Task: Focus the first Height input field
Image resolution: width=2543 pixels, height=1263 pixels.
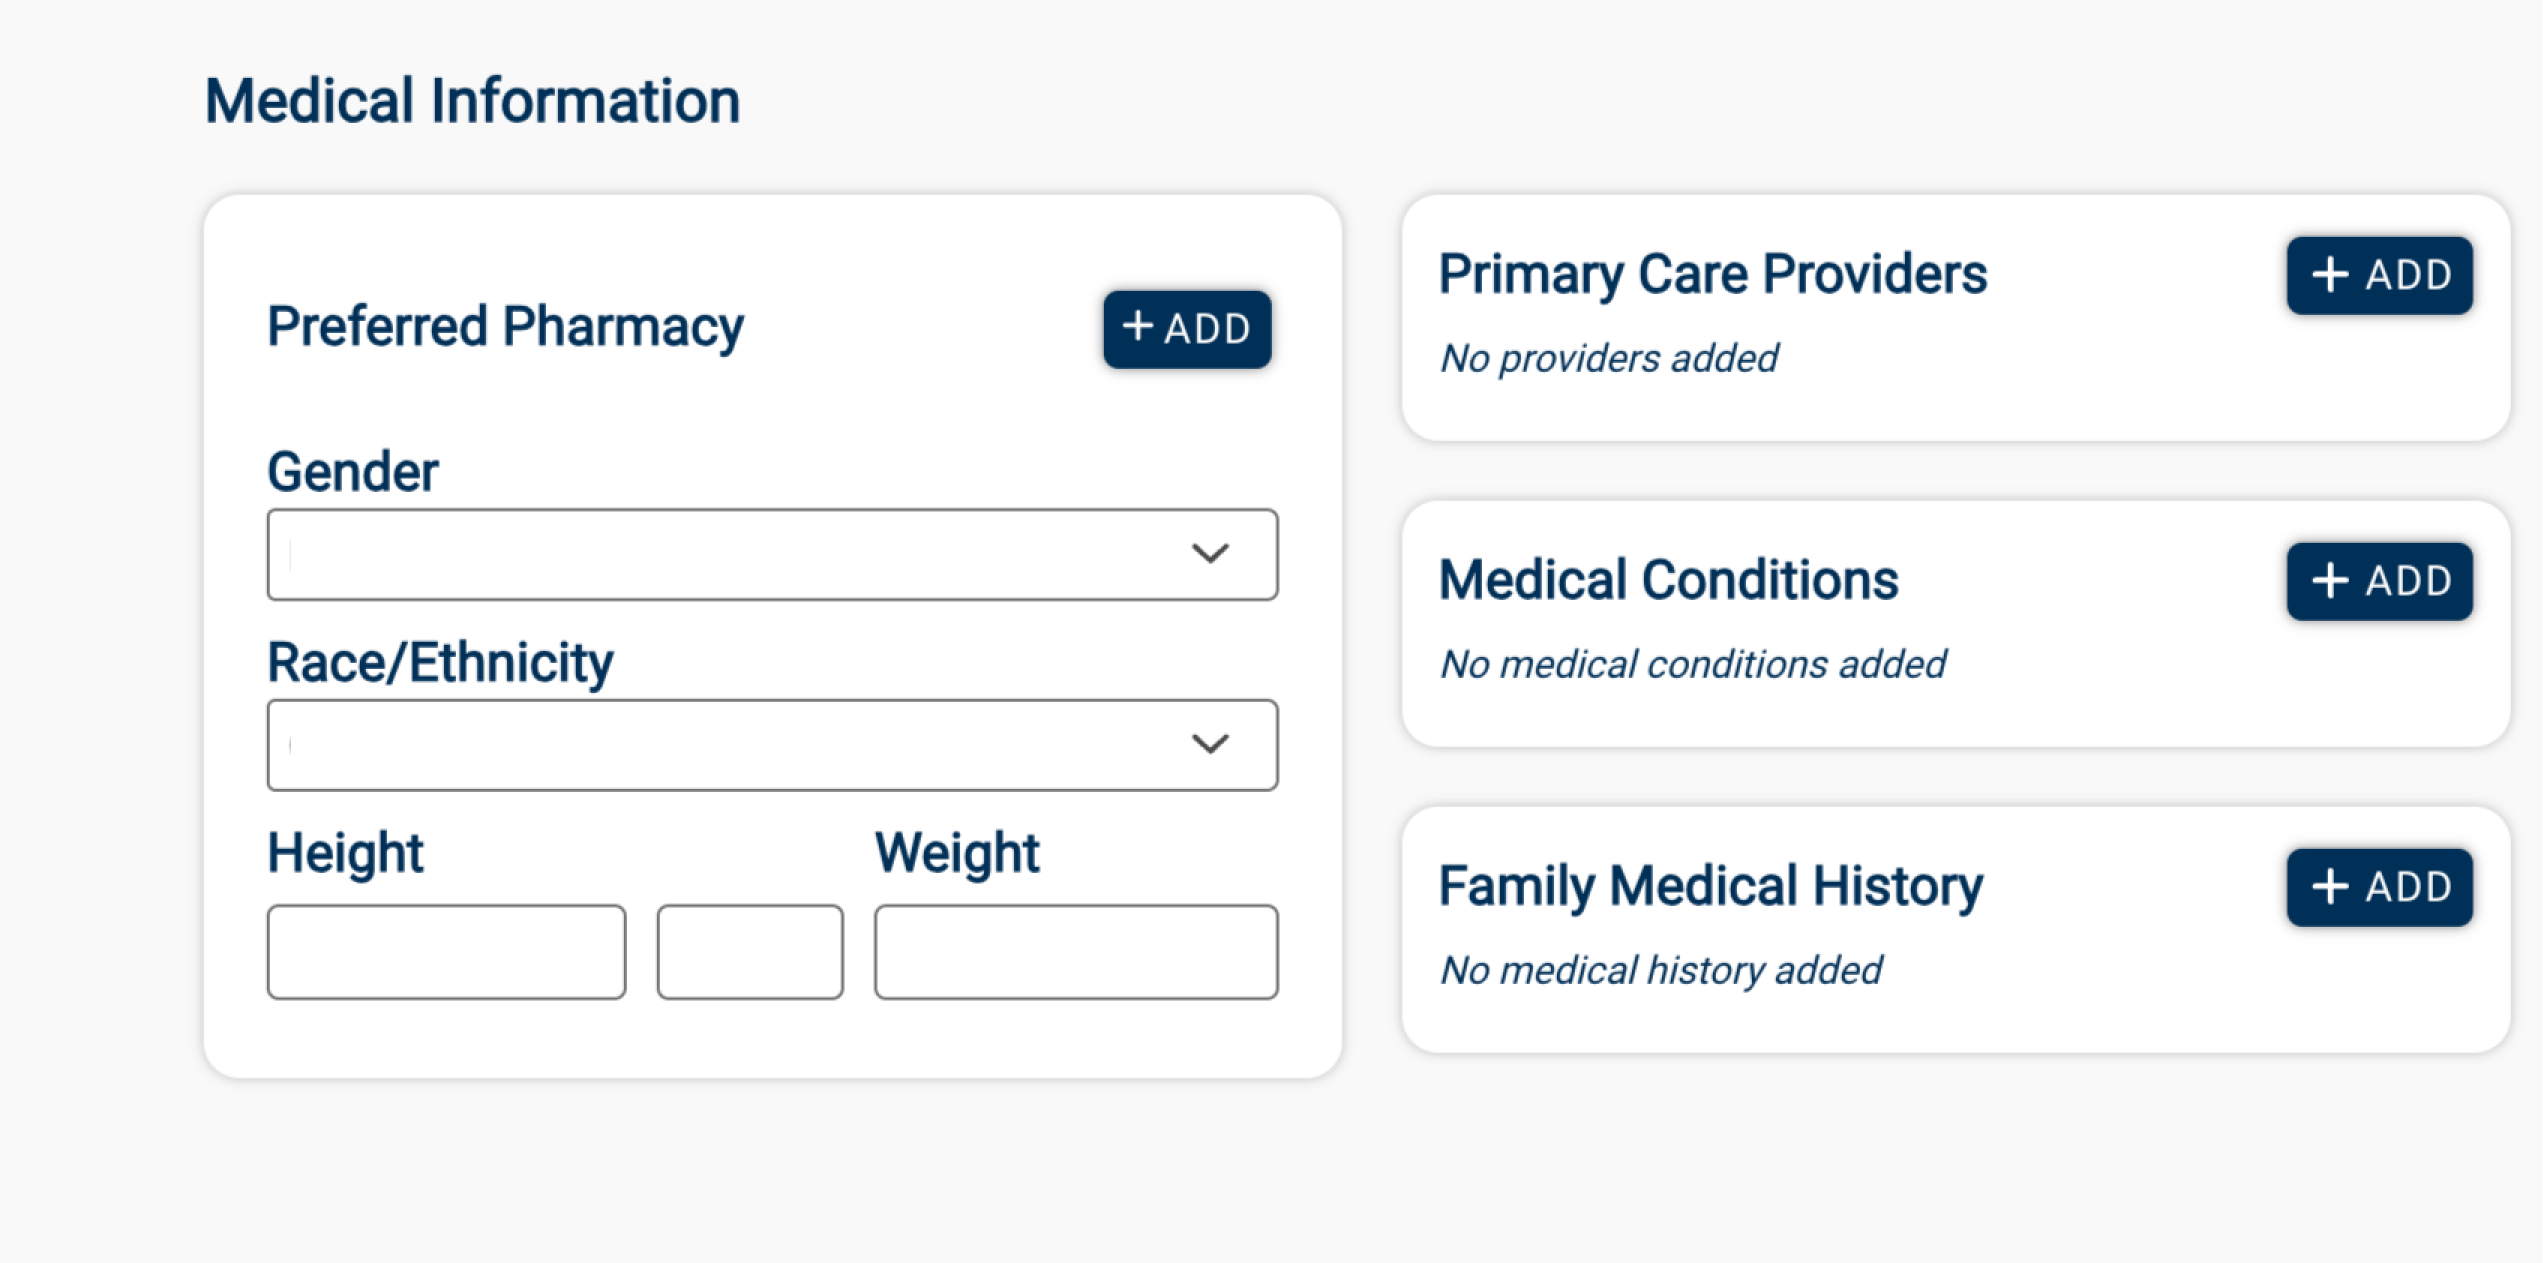Action: coord(446,952)
